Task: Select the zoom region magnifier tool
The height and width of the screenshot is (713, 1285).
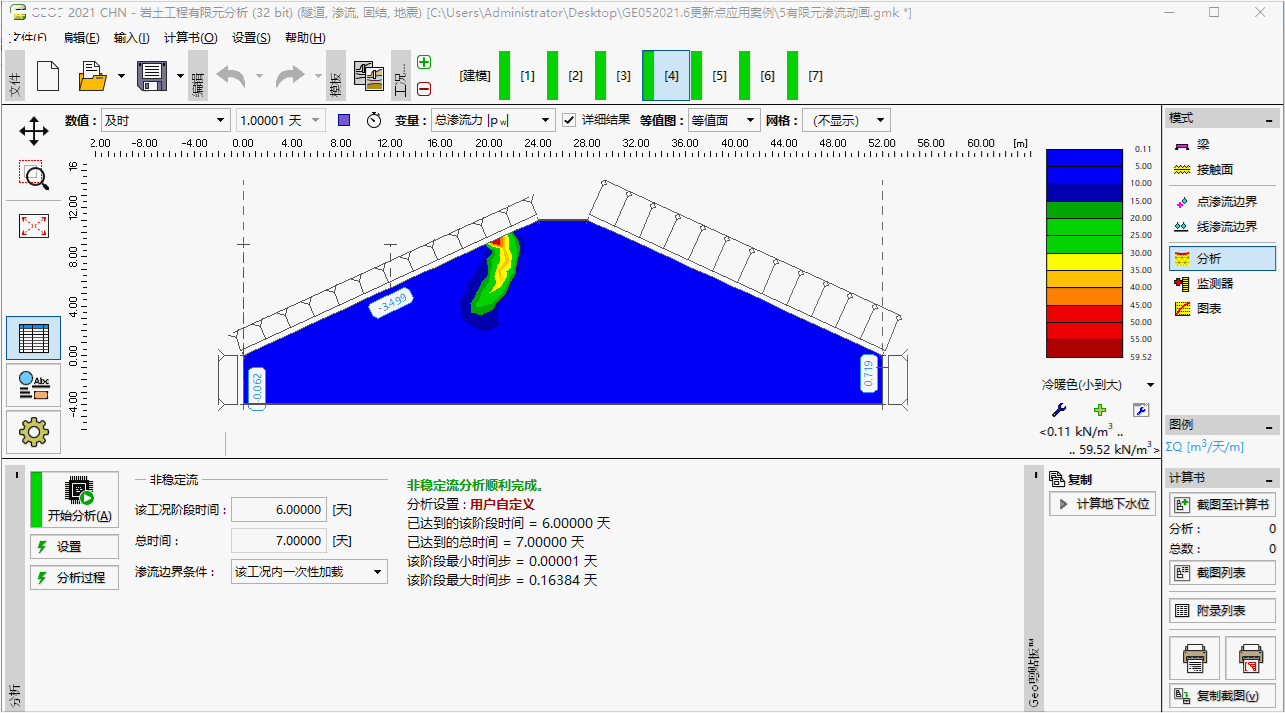Action: (34, 177)
